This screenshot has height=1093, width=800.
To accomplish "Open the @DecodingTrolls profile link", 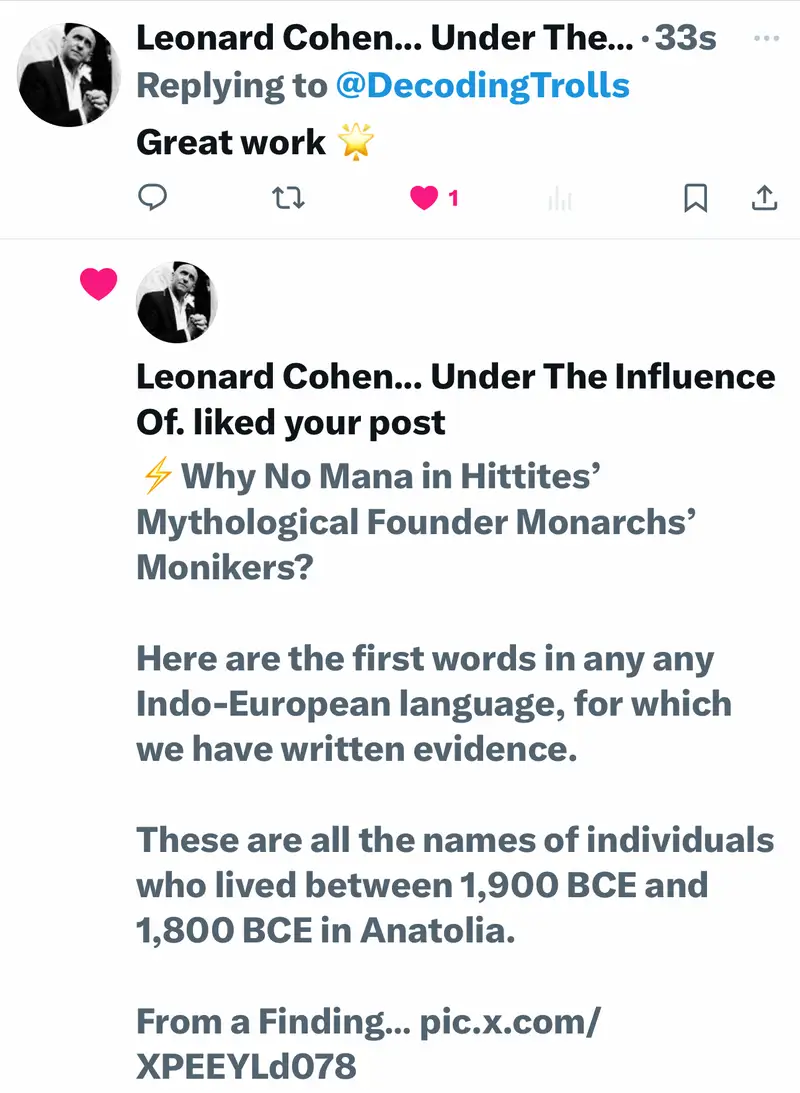I will pyautogui.click(x=482, y=86).
